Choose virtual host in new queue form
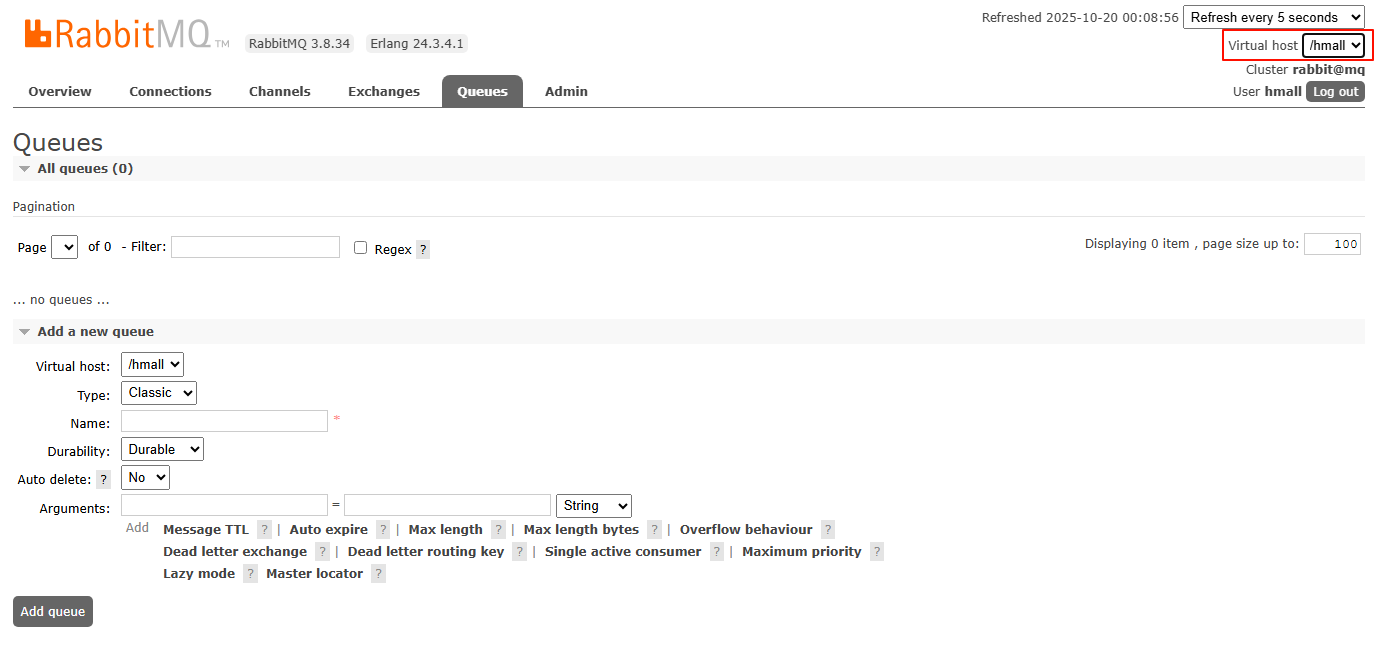The height and width of the screenshot is (645, 1376). click(x=152, y=365)
